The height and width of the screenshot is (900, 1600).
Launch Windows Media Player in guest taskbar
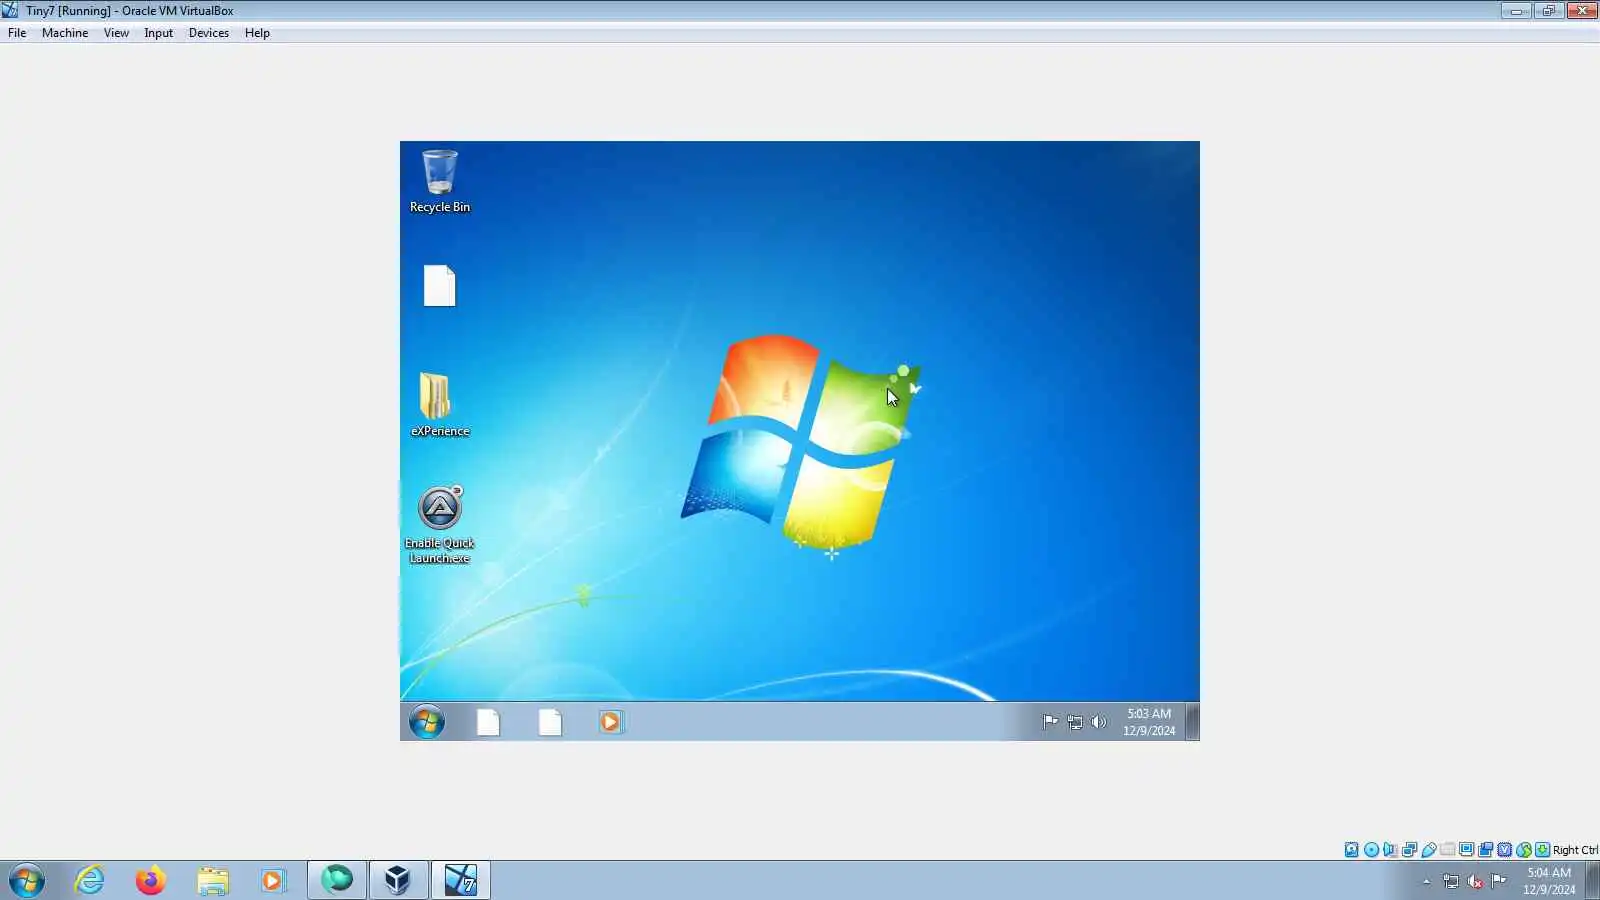coord(610,722)
